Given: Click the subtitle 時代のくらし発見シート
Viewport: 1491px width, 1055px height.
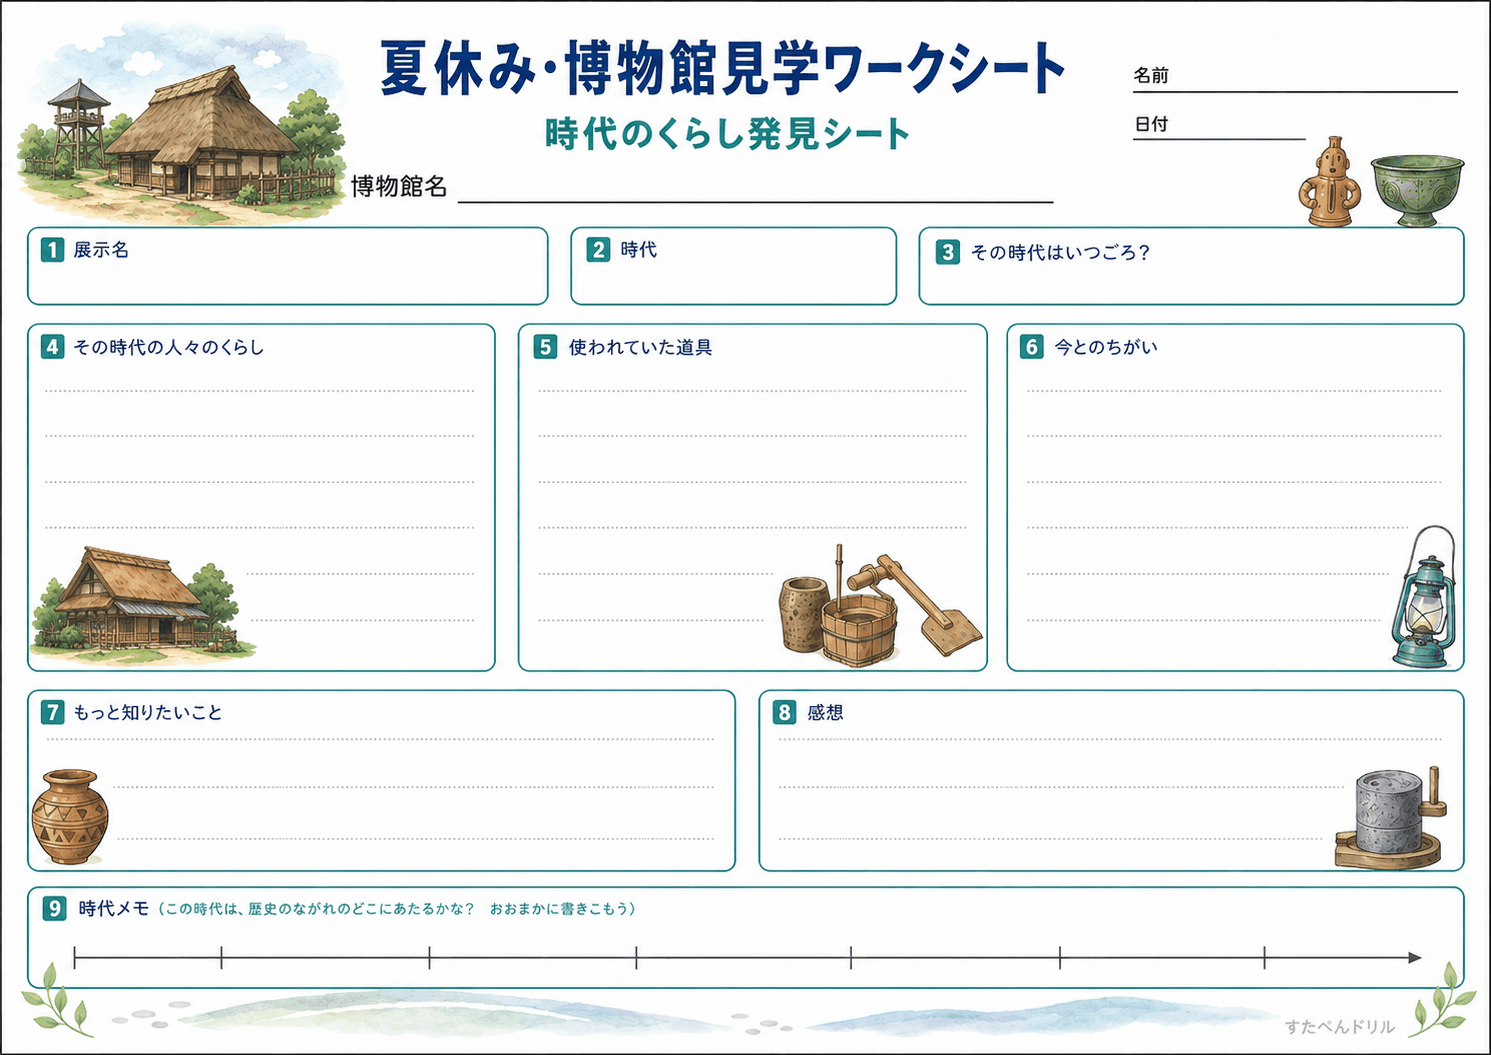Looking at the screenshot, I should [x=728, y=133].
